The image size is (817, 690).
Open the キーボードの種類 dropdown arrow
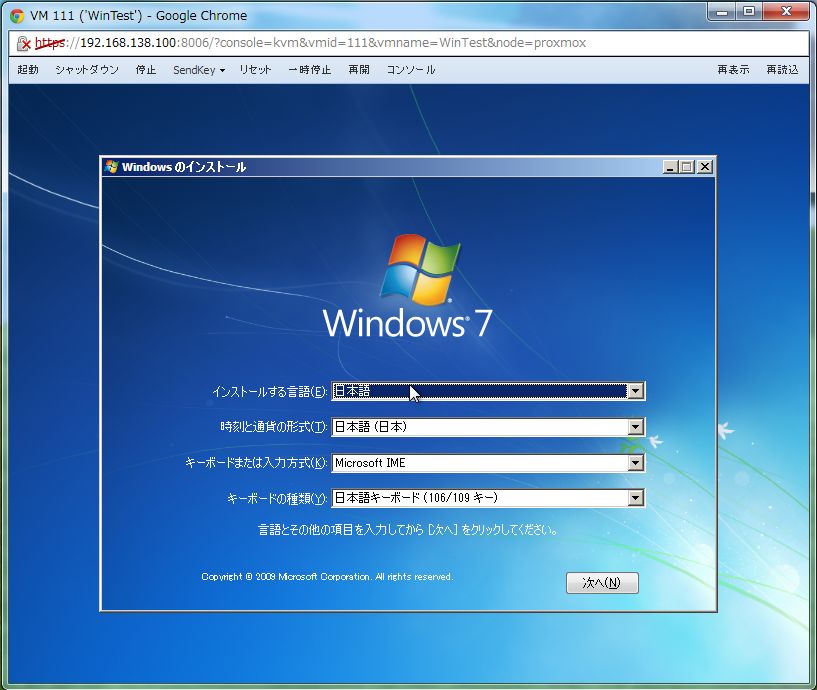pos(636,498)
